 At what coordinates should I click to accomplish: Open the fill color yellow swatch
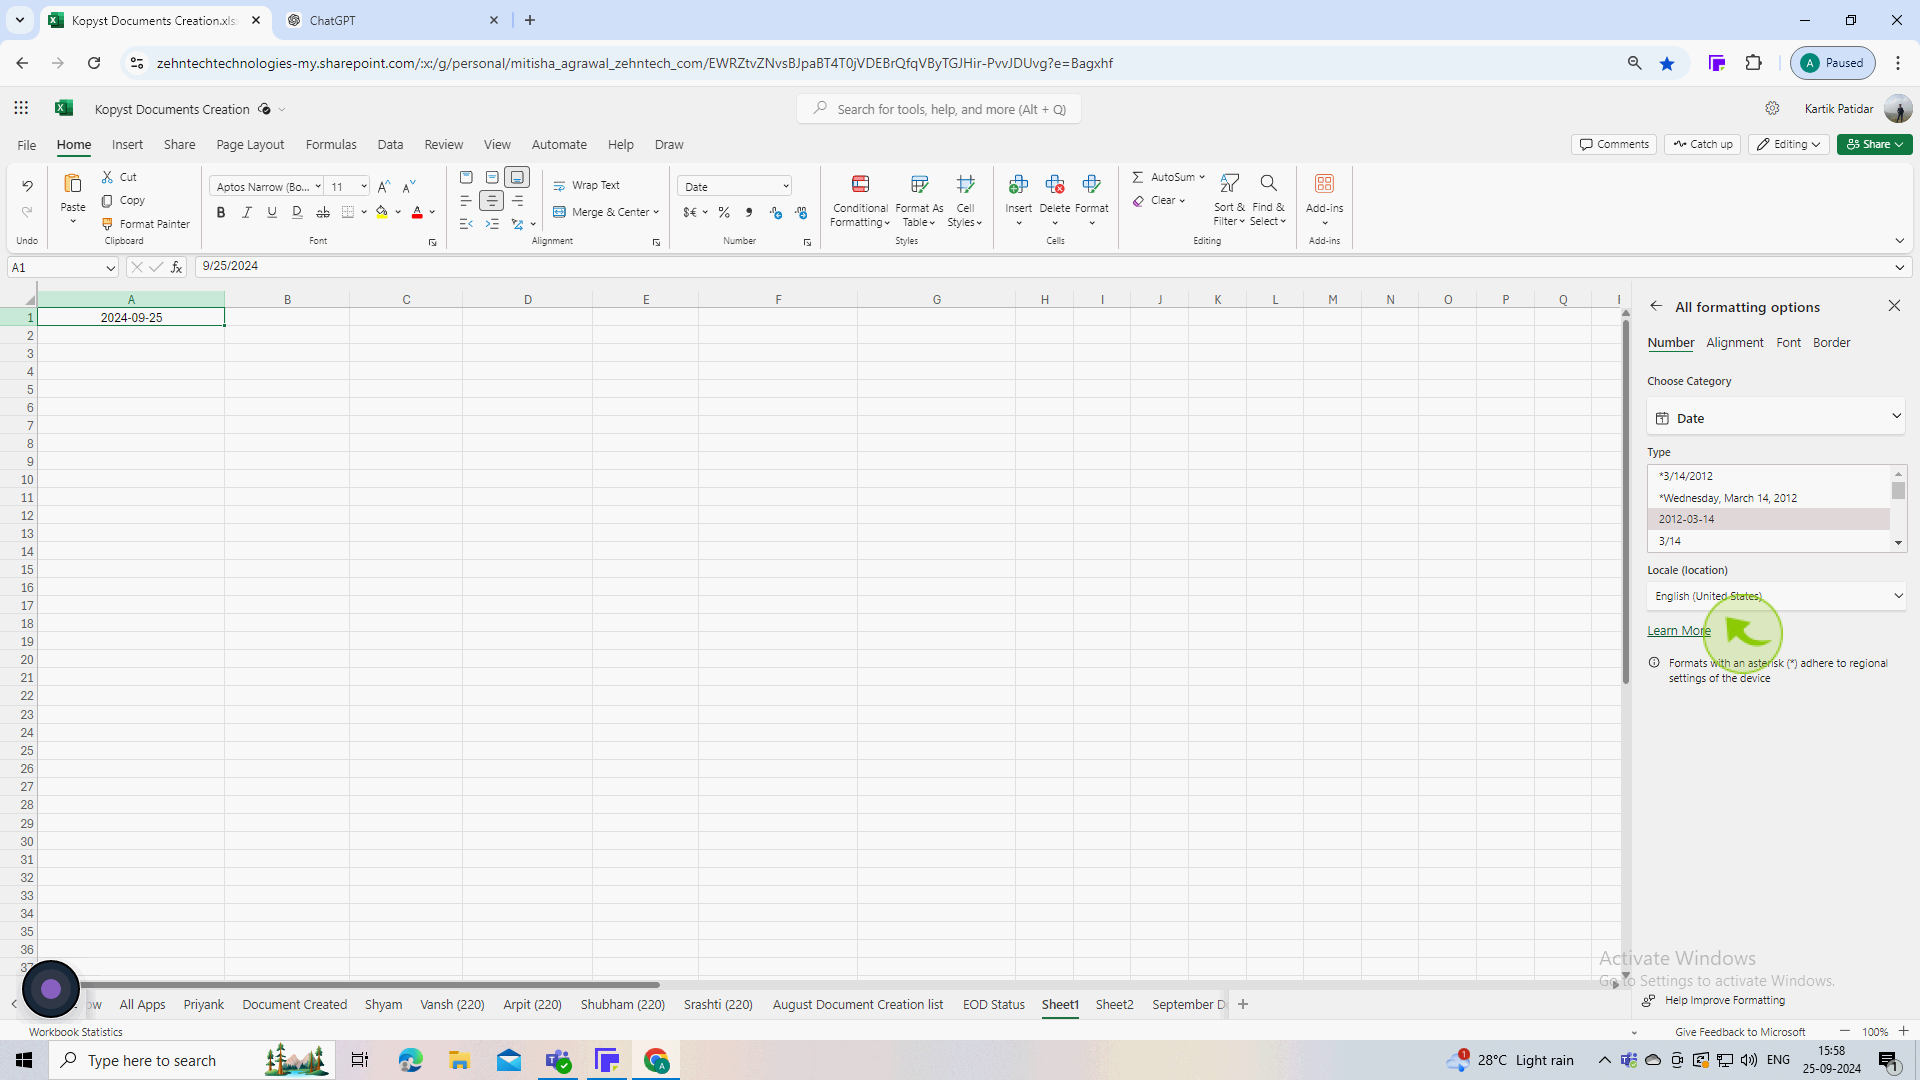coord(381,212)
